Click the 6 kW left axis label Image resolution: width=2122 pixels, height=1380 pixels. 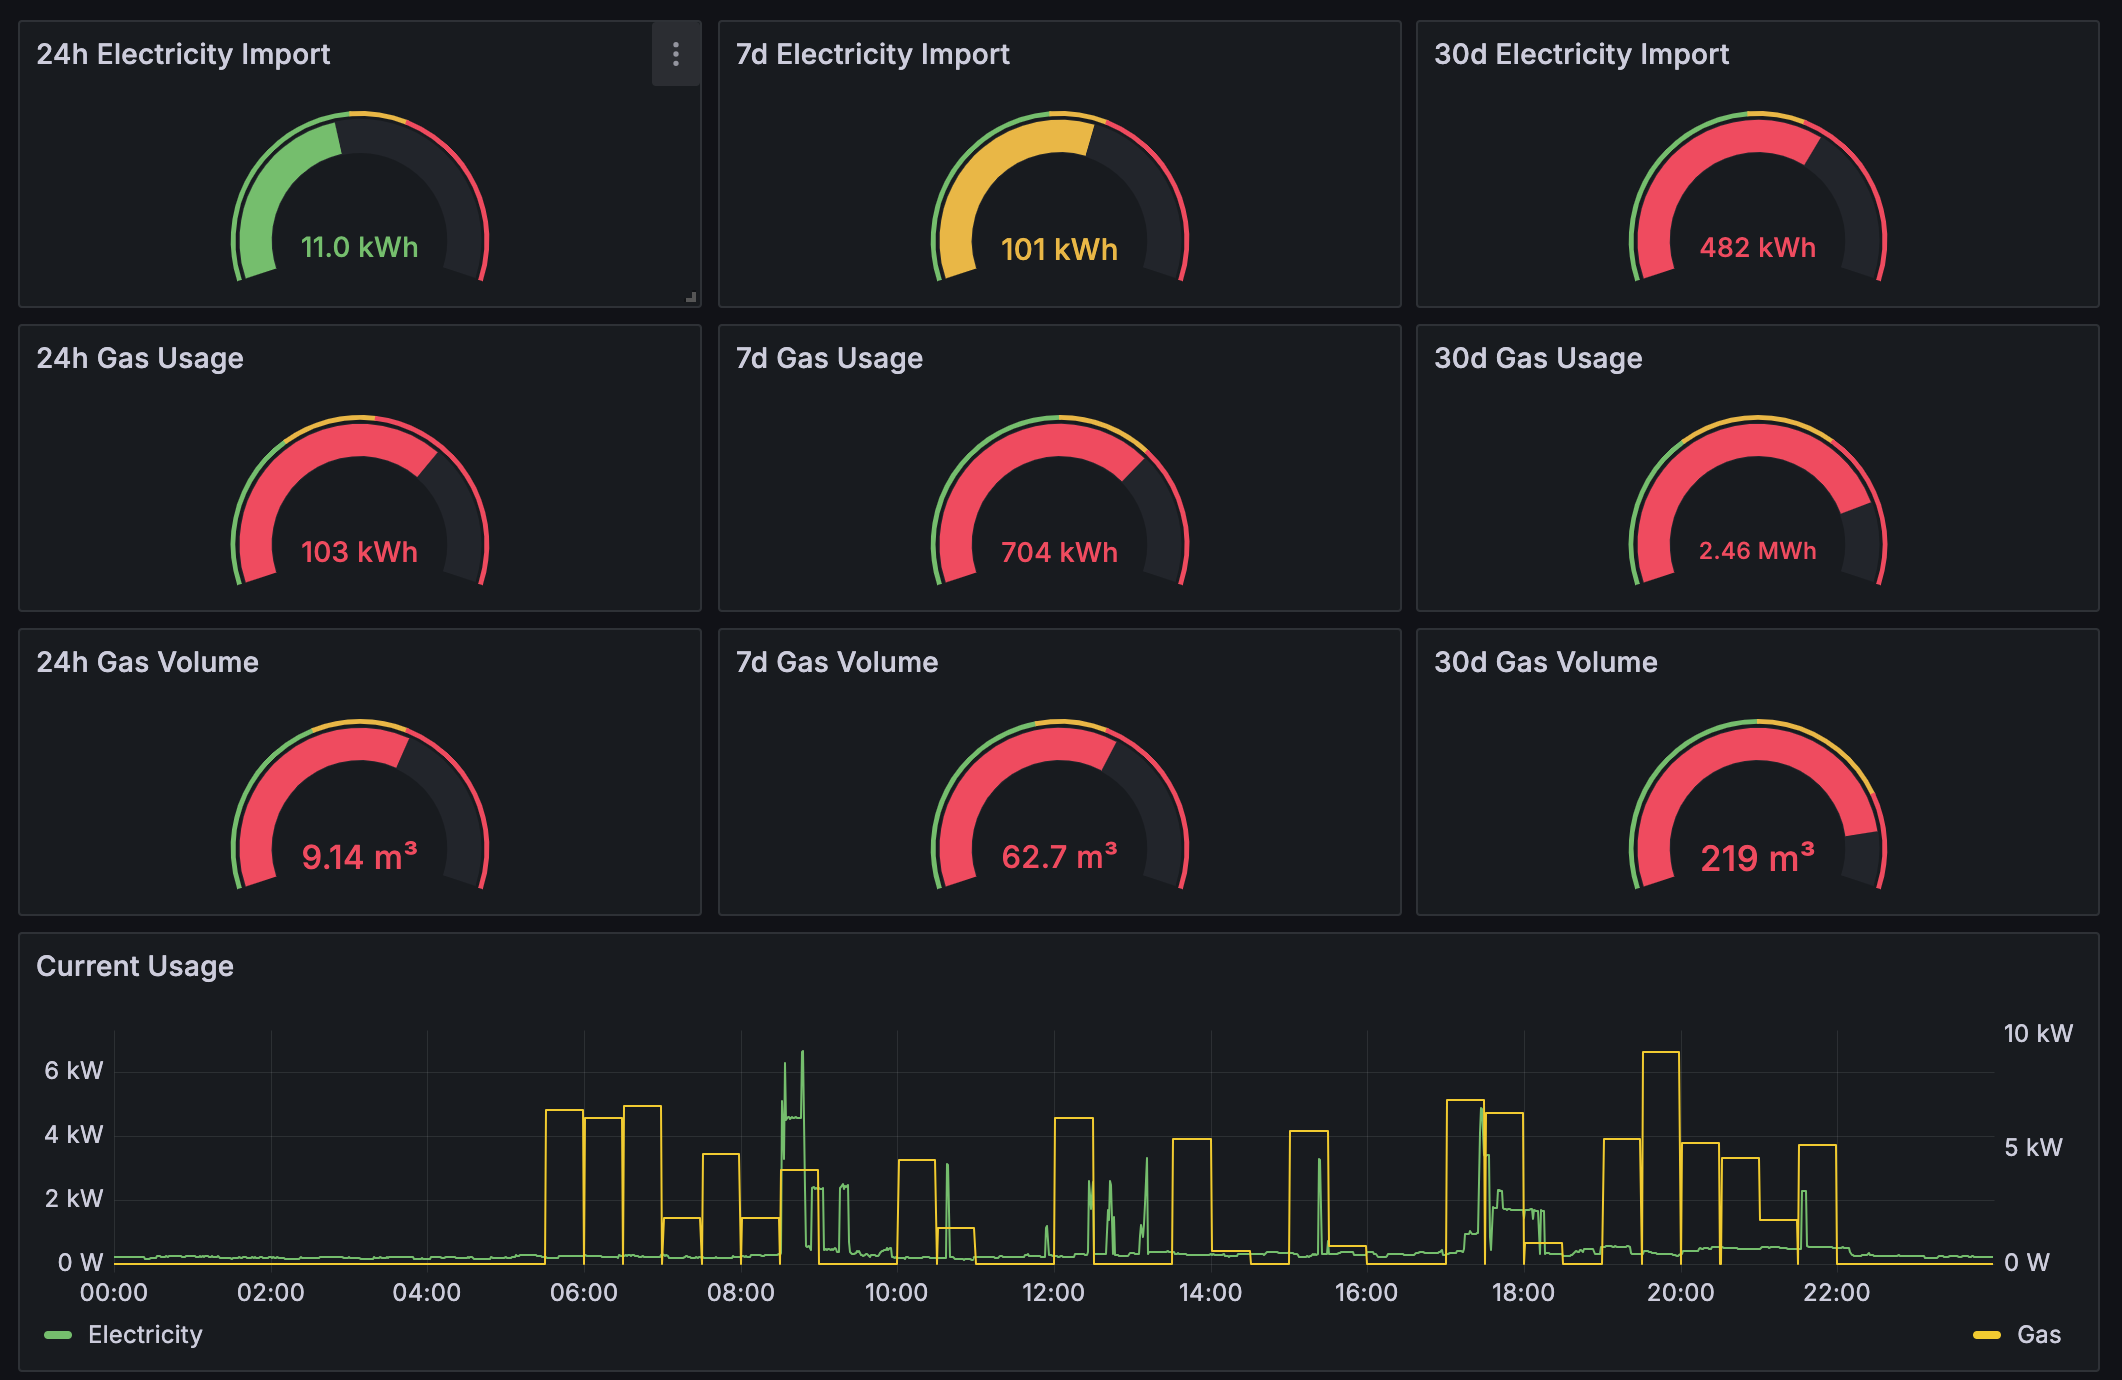[73, 1070]
